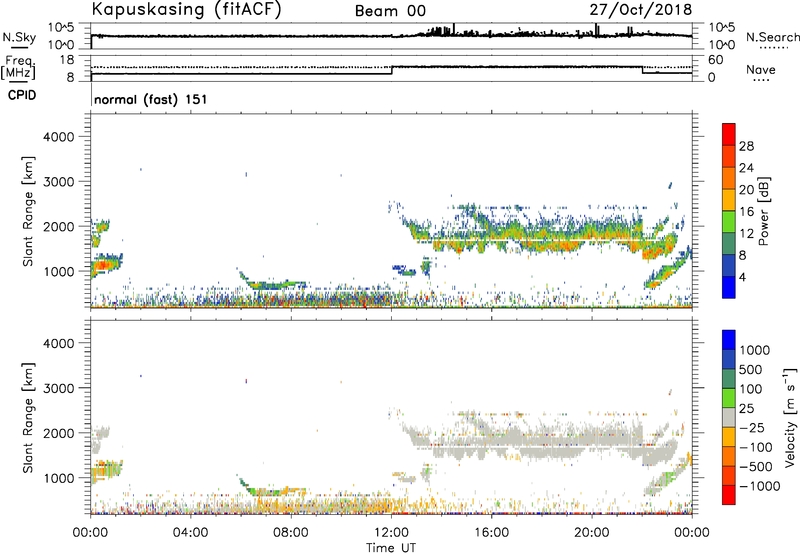The width and height of the screenshot is (800, 554).
Task: Click the title 'Kapuskasing (fitACF)'
Action: (x=186, y=10)
